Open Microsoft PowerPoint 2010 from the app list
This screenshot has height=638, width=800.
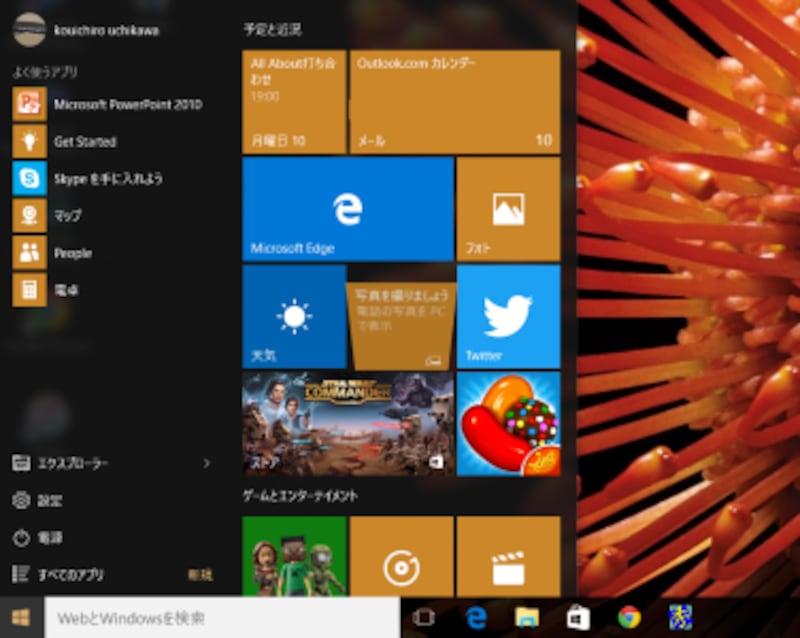tap(108, 104)
